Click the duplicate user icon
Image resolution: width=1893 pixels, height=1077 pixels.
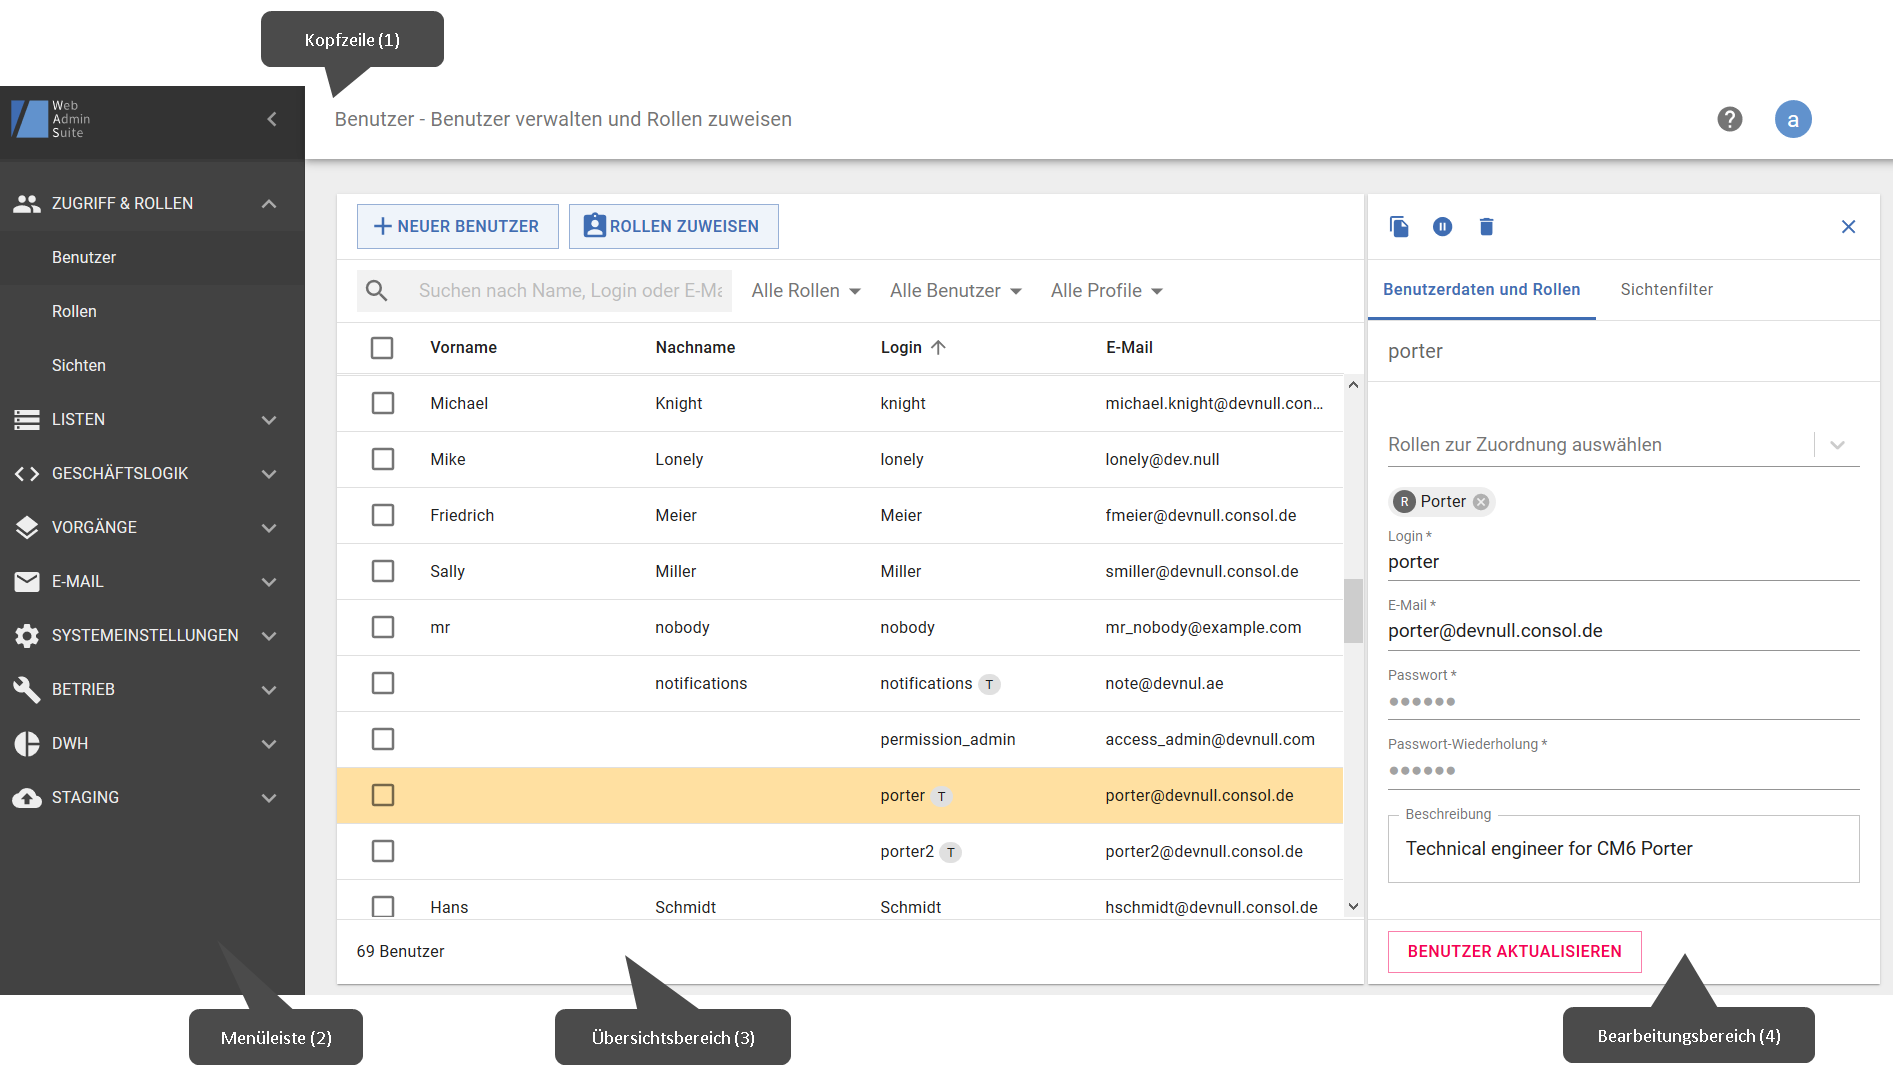tap(1399, 227)
